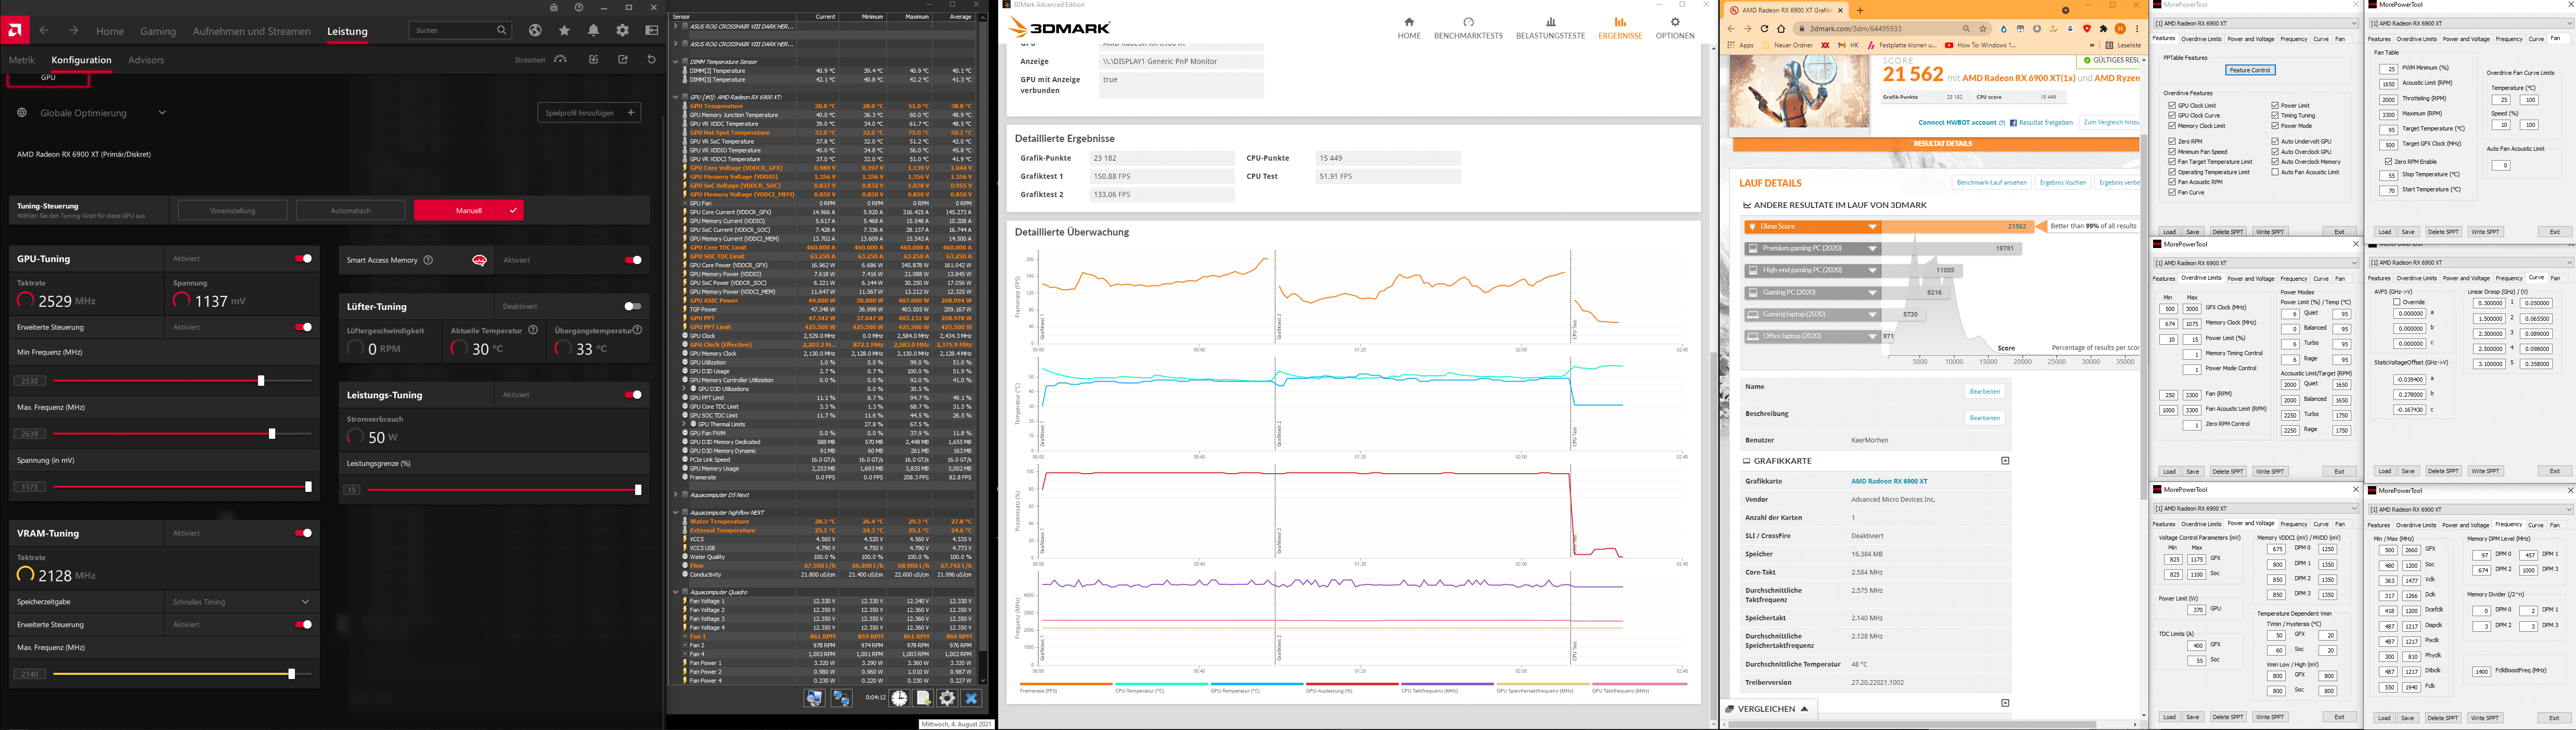2576x730 pixels.
Task: Click the Leistungsgrenze (%) slider handle
Action: pyautogui.click(x=638, y=490)
